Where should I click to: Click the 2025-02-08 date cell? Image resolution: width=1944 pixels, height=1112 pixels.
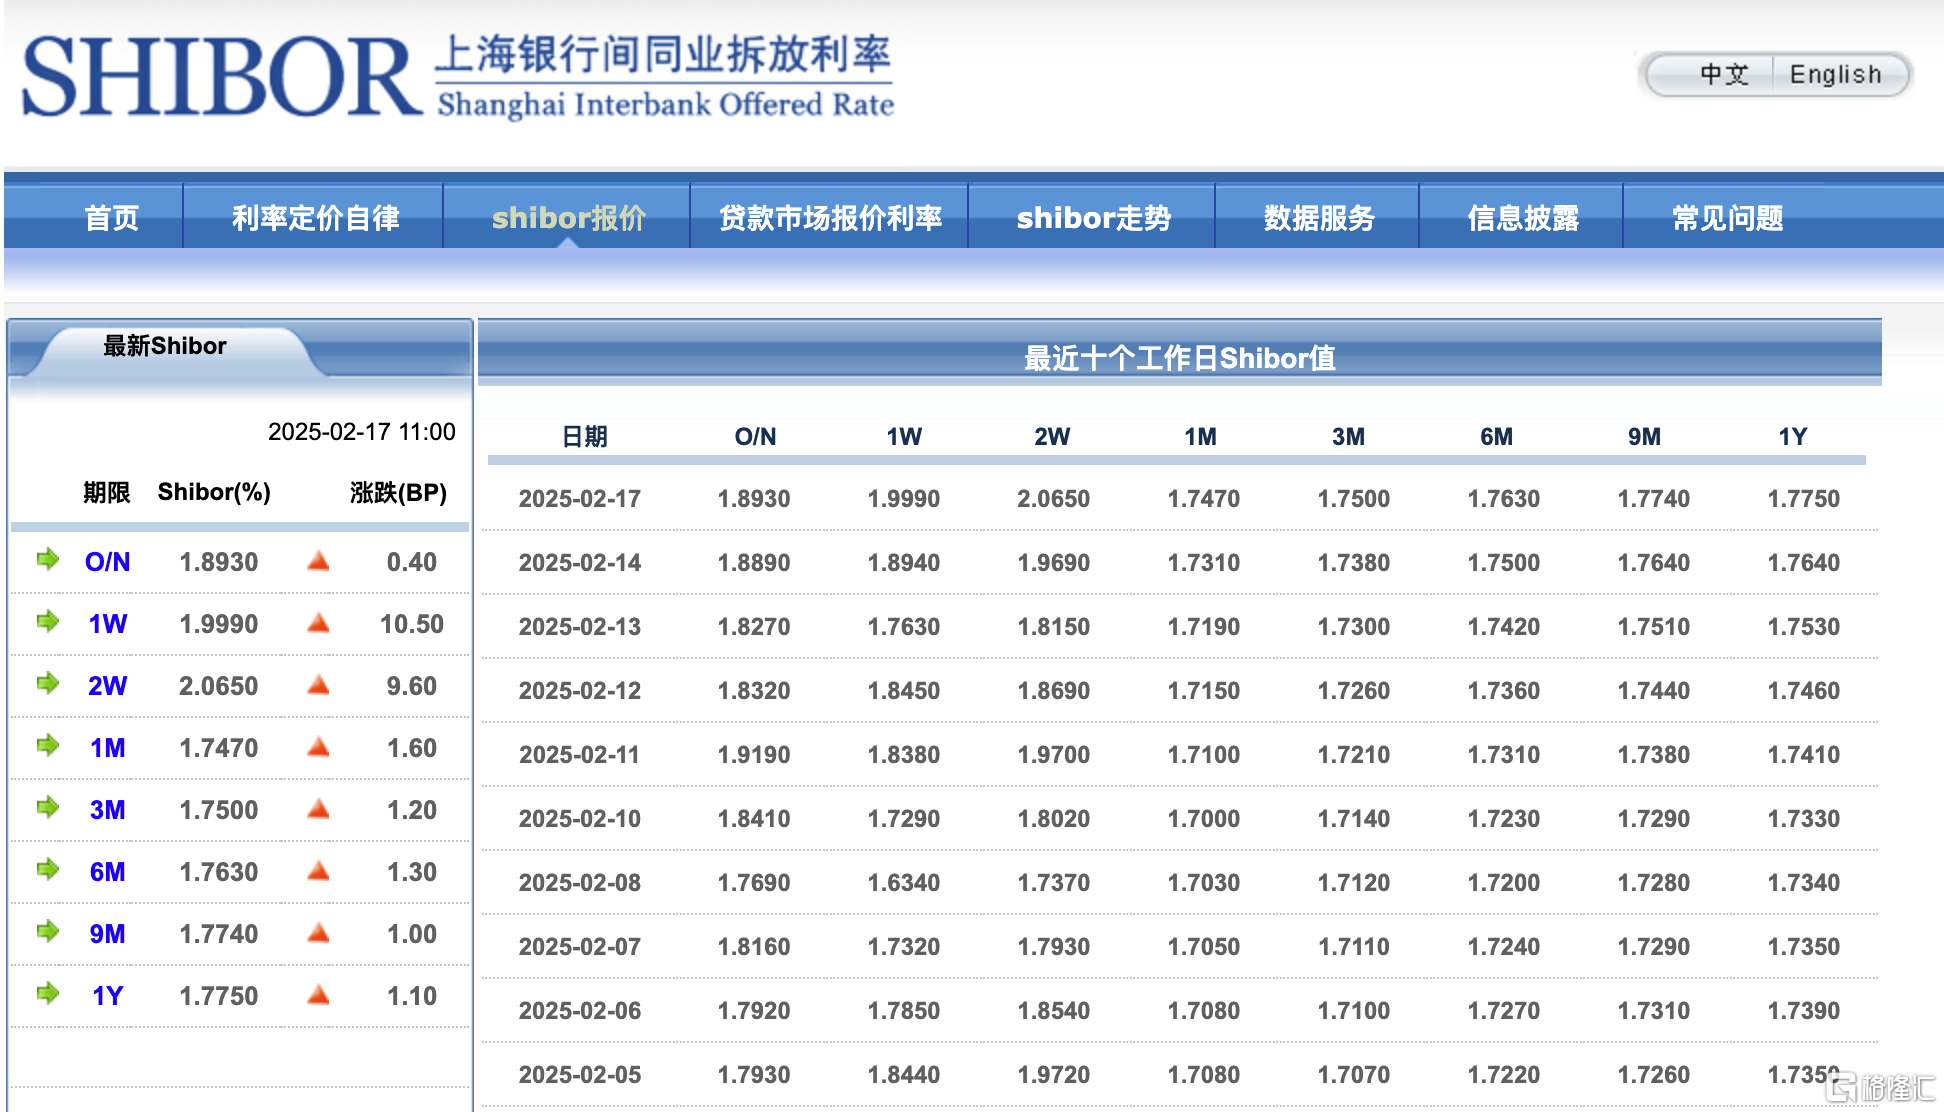click(580, 883)
